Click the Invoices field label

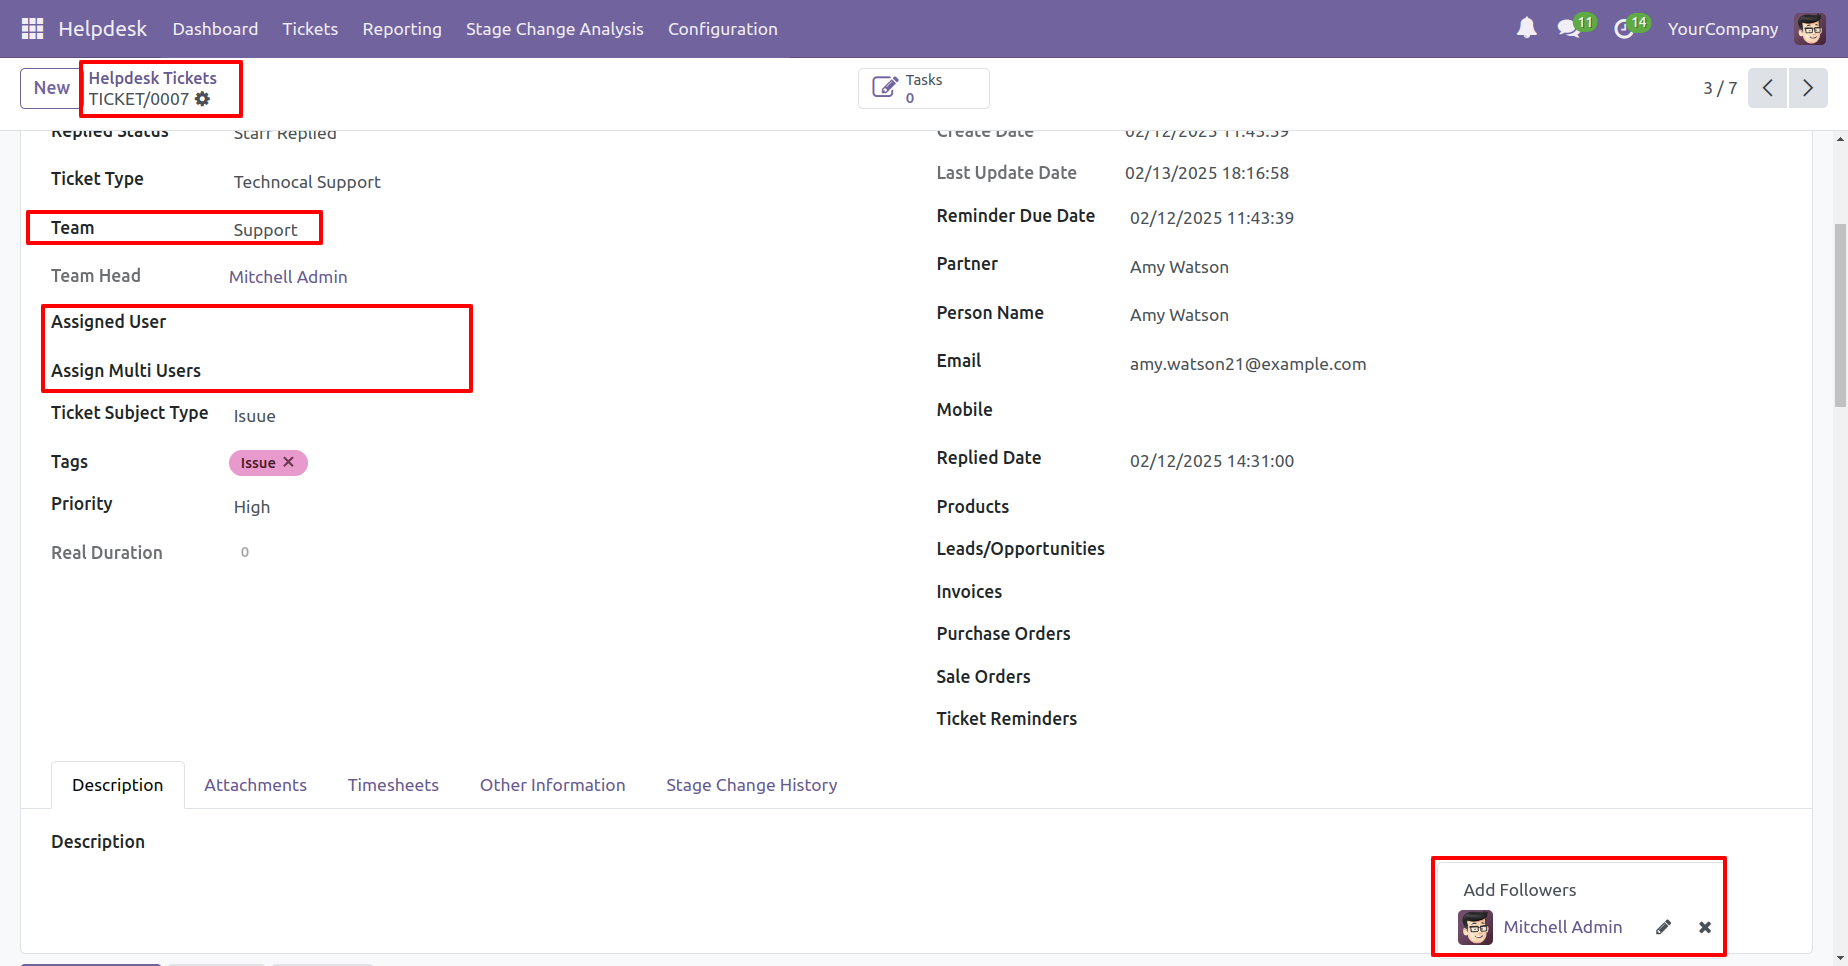(x=969, y=592)
